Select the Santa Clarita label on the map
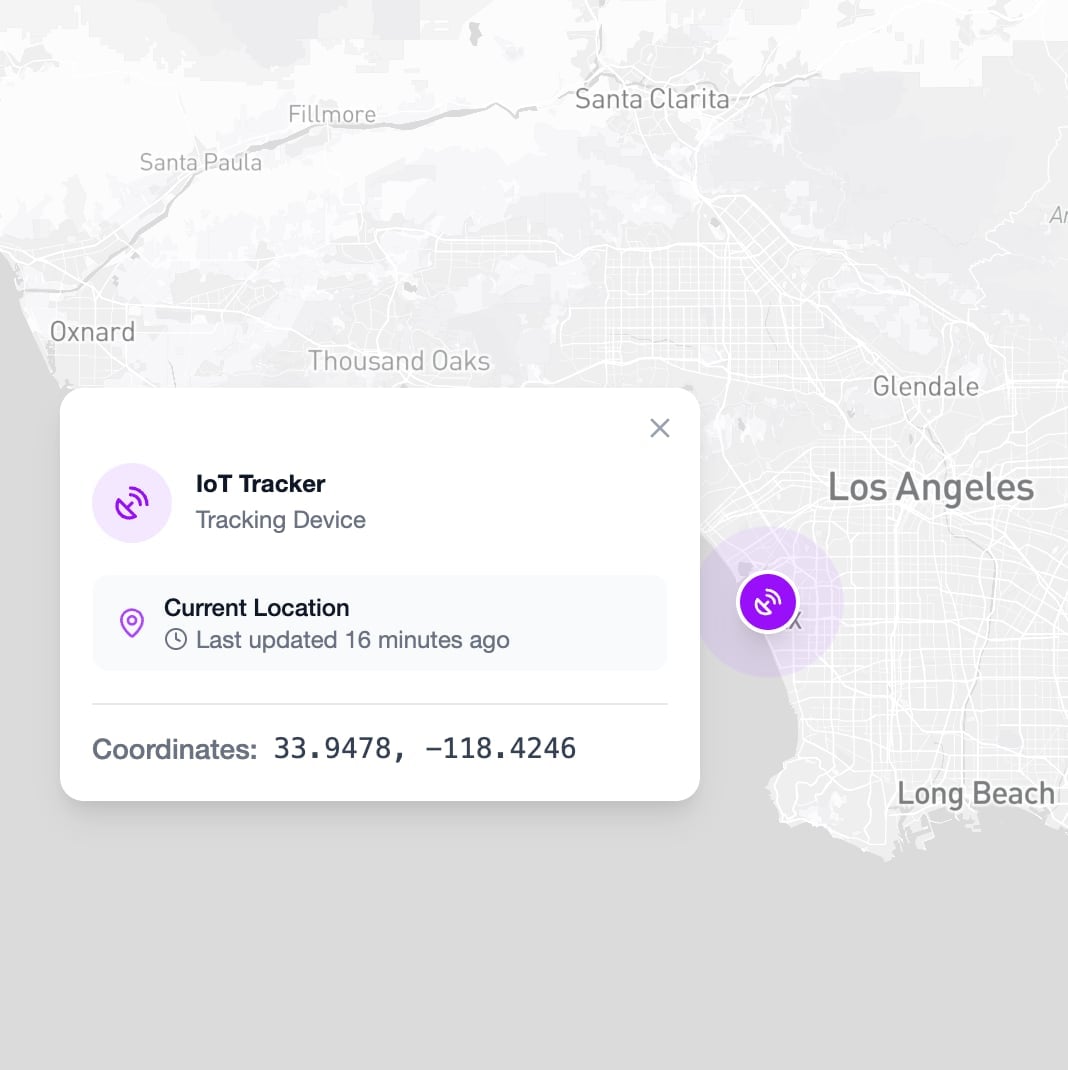 pyautogui.click(x=651, y=99)
